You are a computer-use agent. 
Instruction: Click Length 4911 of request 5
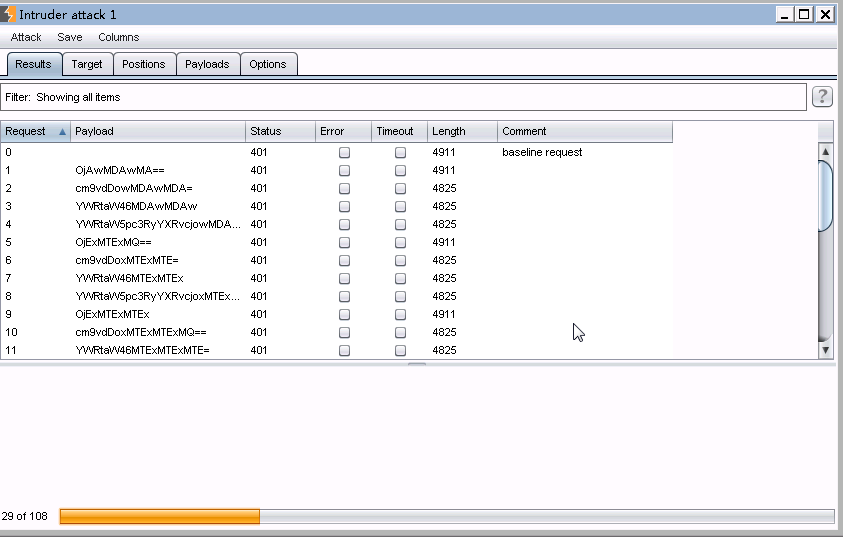(x=444, y=242)
